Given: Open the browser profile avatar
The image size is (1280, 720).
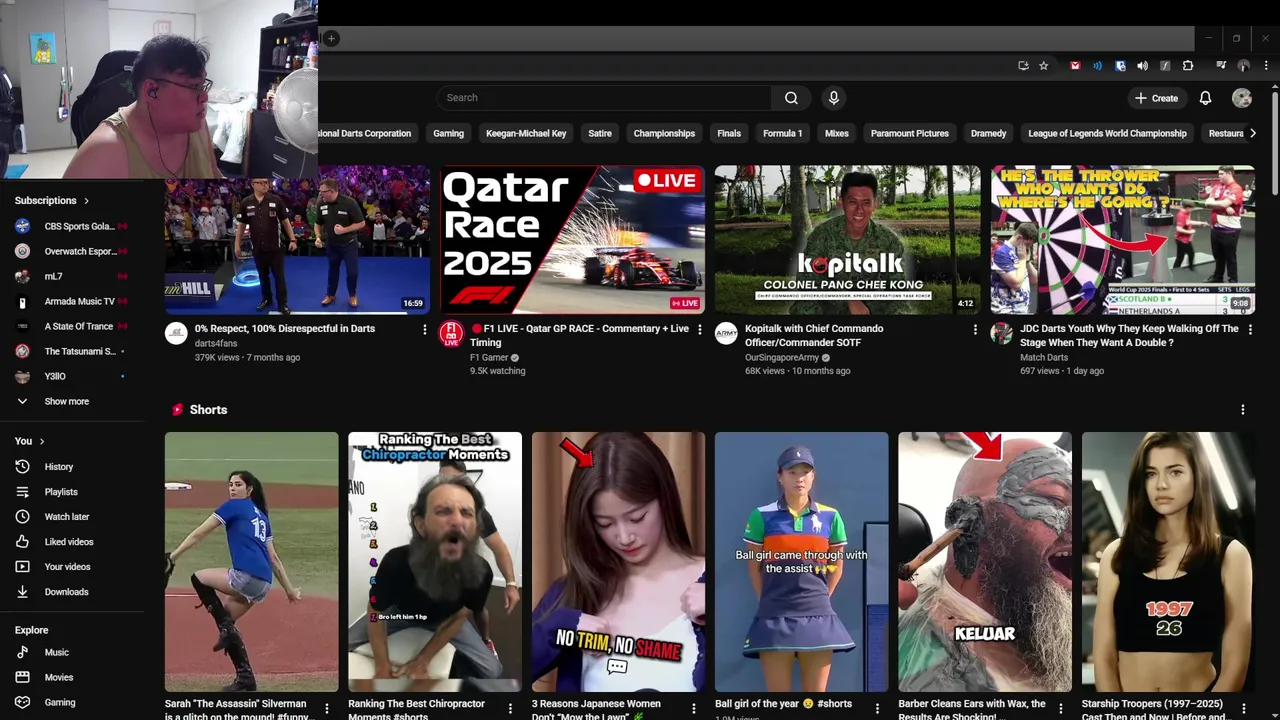Looking at the screenshot, I should [1244, 66].
